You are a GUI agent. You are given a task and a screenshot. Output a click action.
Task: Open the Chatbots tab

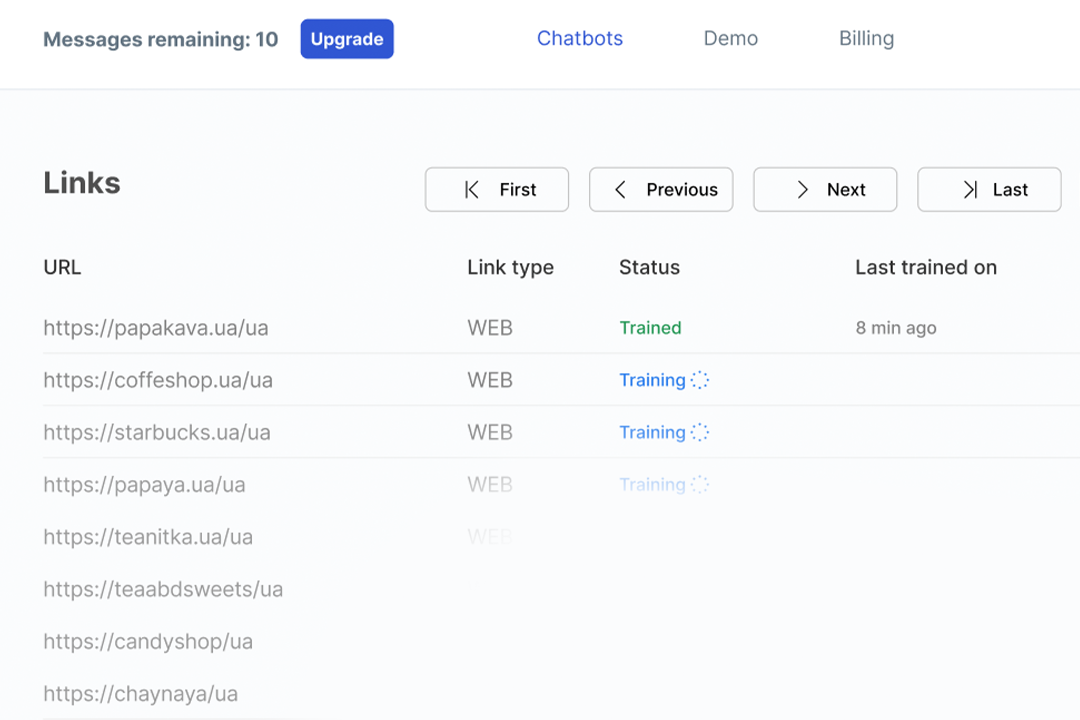pyautogui.click(x=579, y=39)
